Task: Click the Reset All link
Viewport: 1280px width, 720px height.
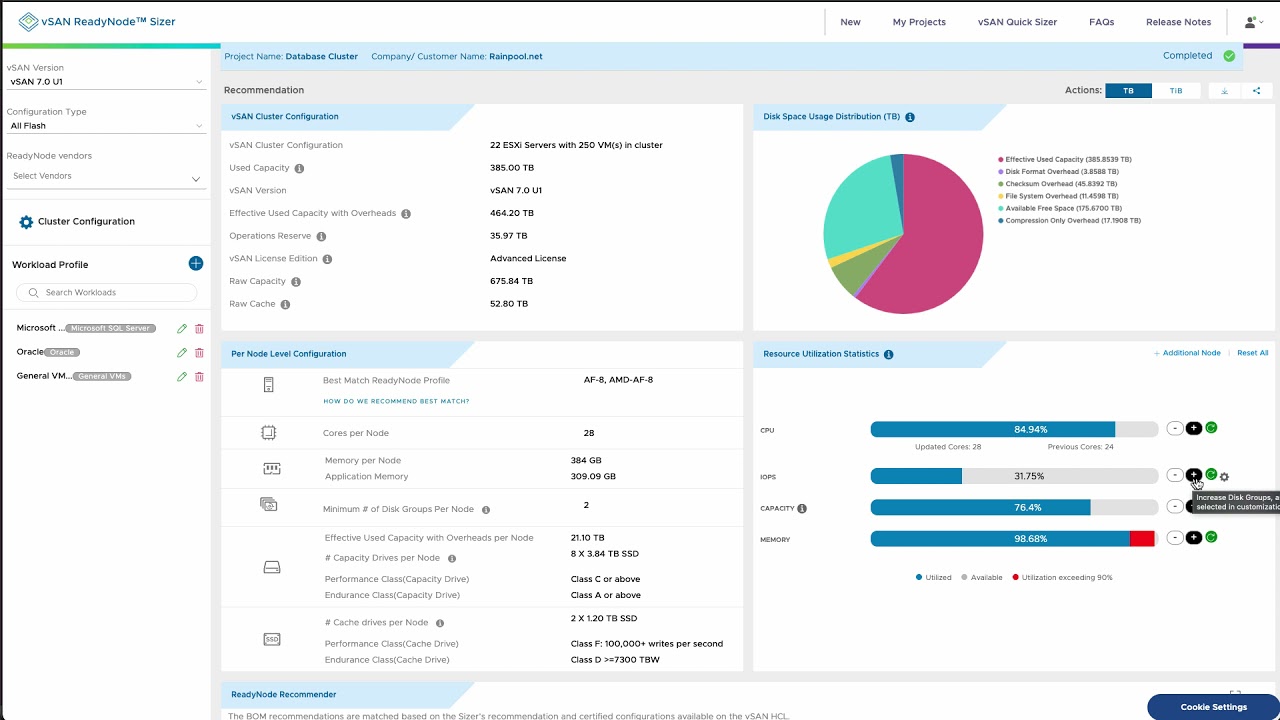Action: coord(1252,353)
